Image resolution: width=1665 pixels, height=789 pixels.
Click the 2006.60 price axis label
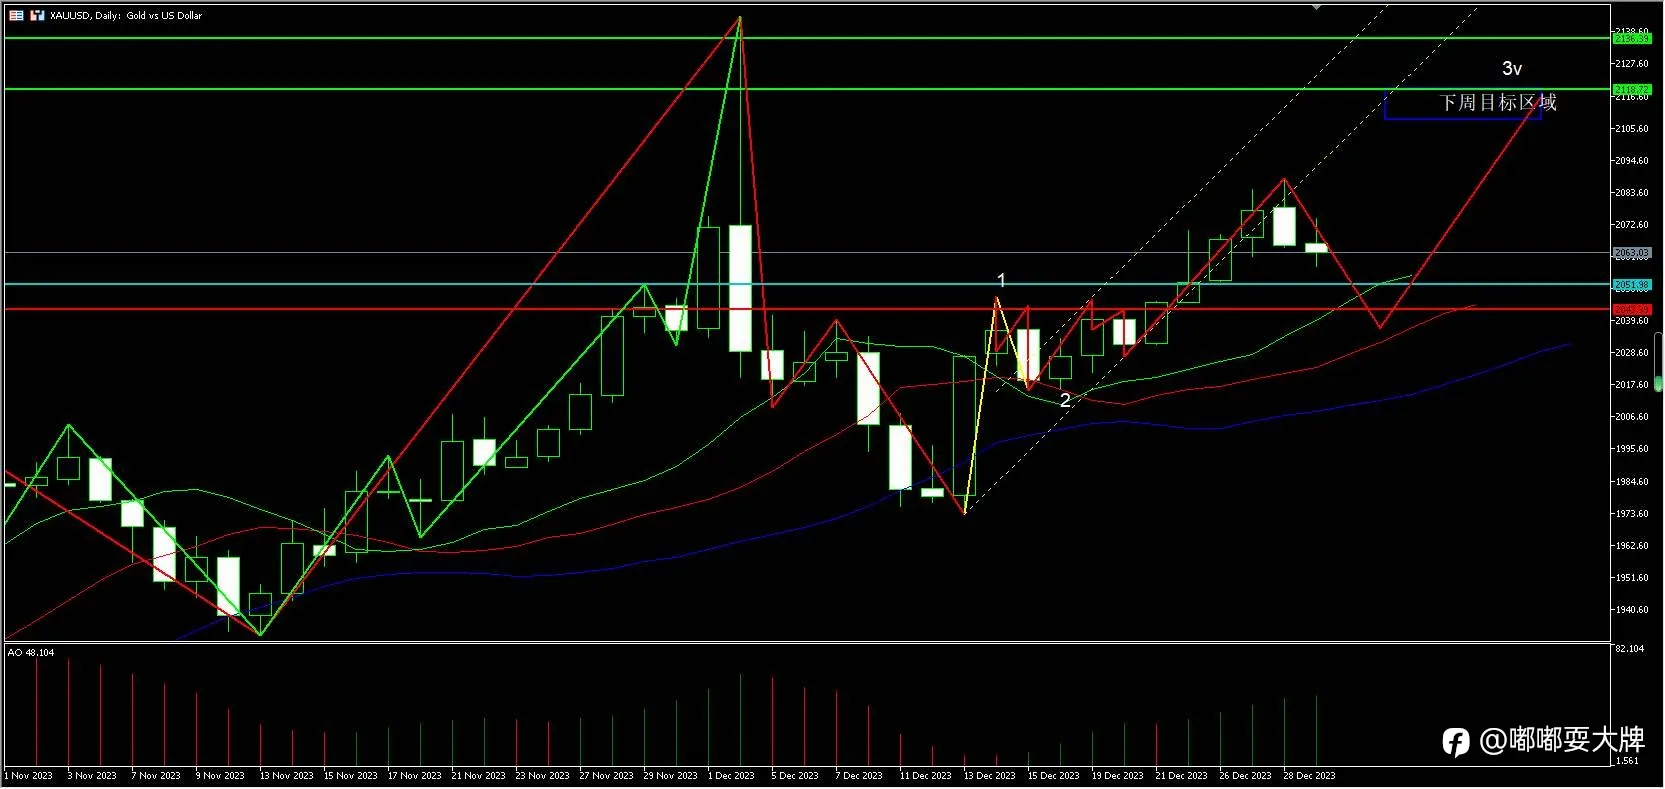coord(1631,417)
